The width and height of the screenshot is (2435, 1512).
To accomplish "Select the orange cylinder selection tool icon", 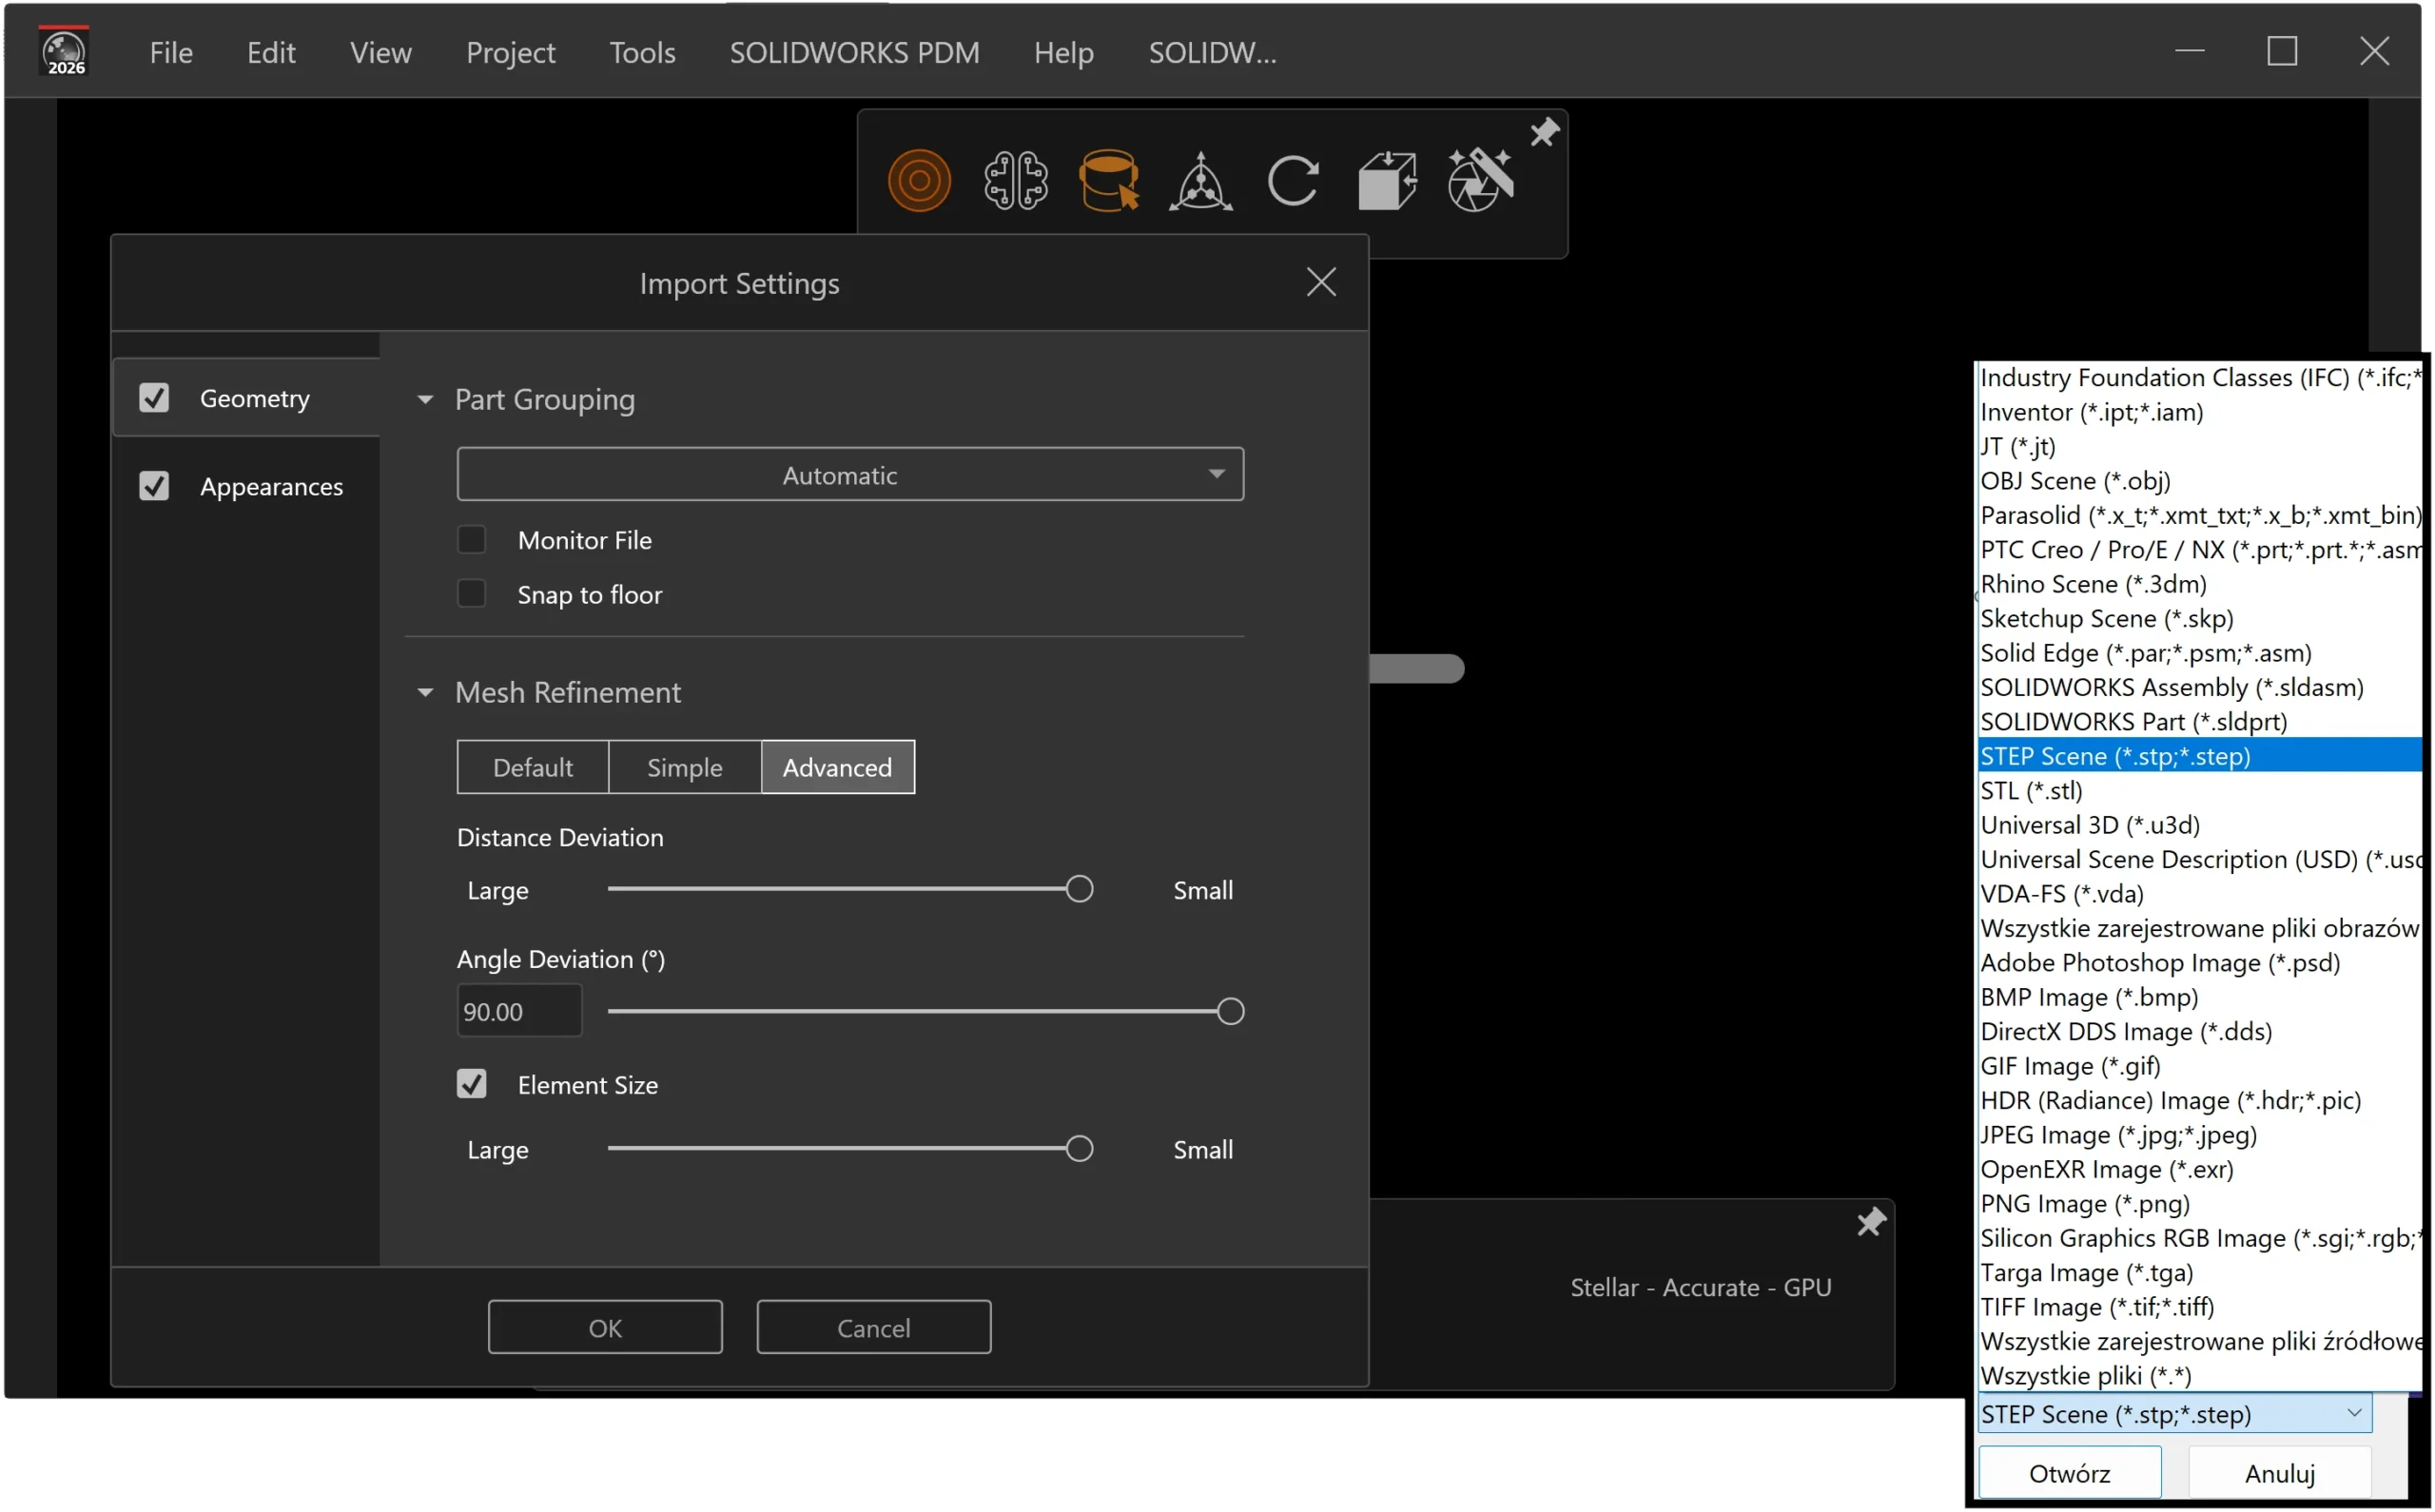I will point(1108,181).
